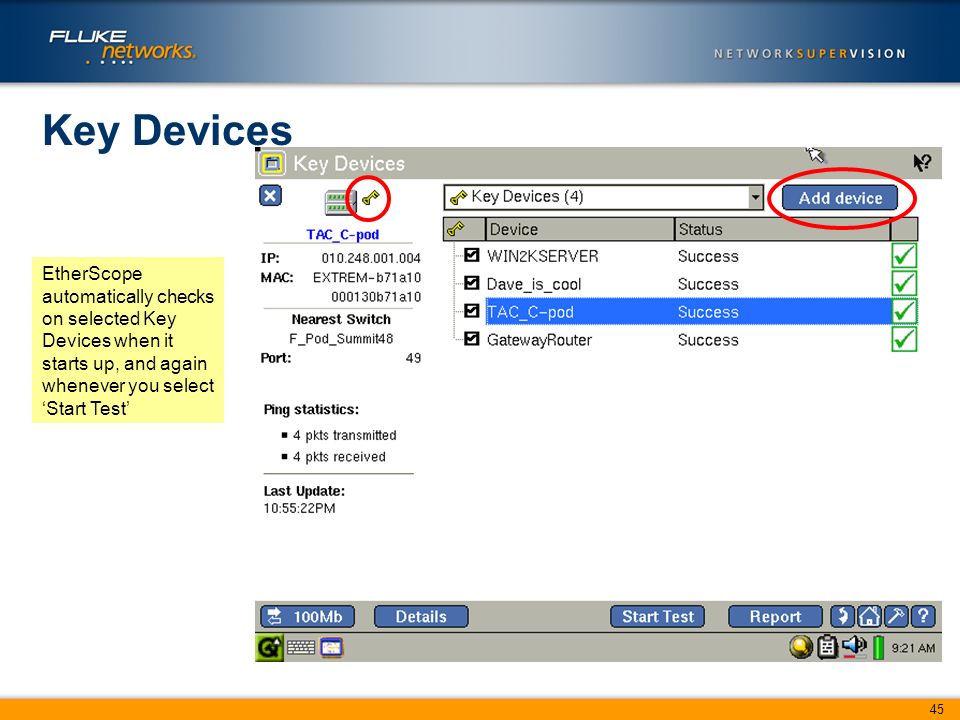Click the speaker volume tray icon

pyautogui.click(x=854, y=647)
